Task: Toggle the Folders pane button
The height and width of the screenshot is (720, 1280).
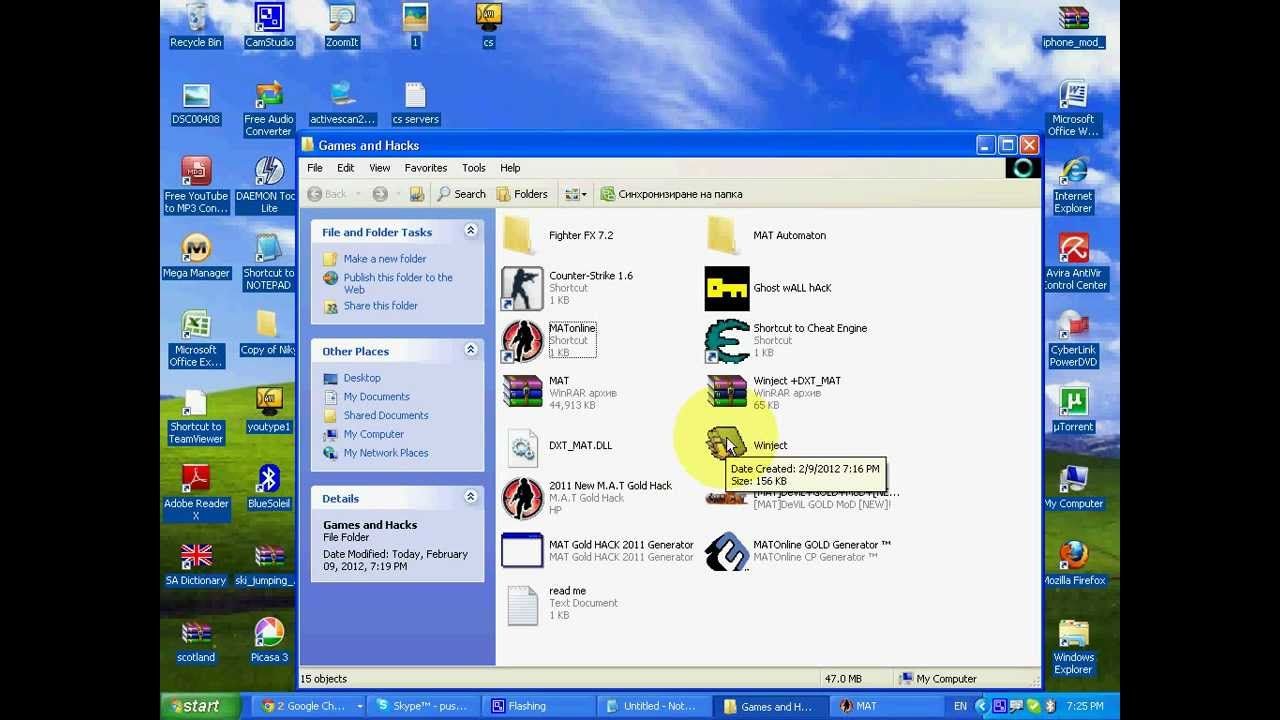Action: coord(522,194)
